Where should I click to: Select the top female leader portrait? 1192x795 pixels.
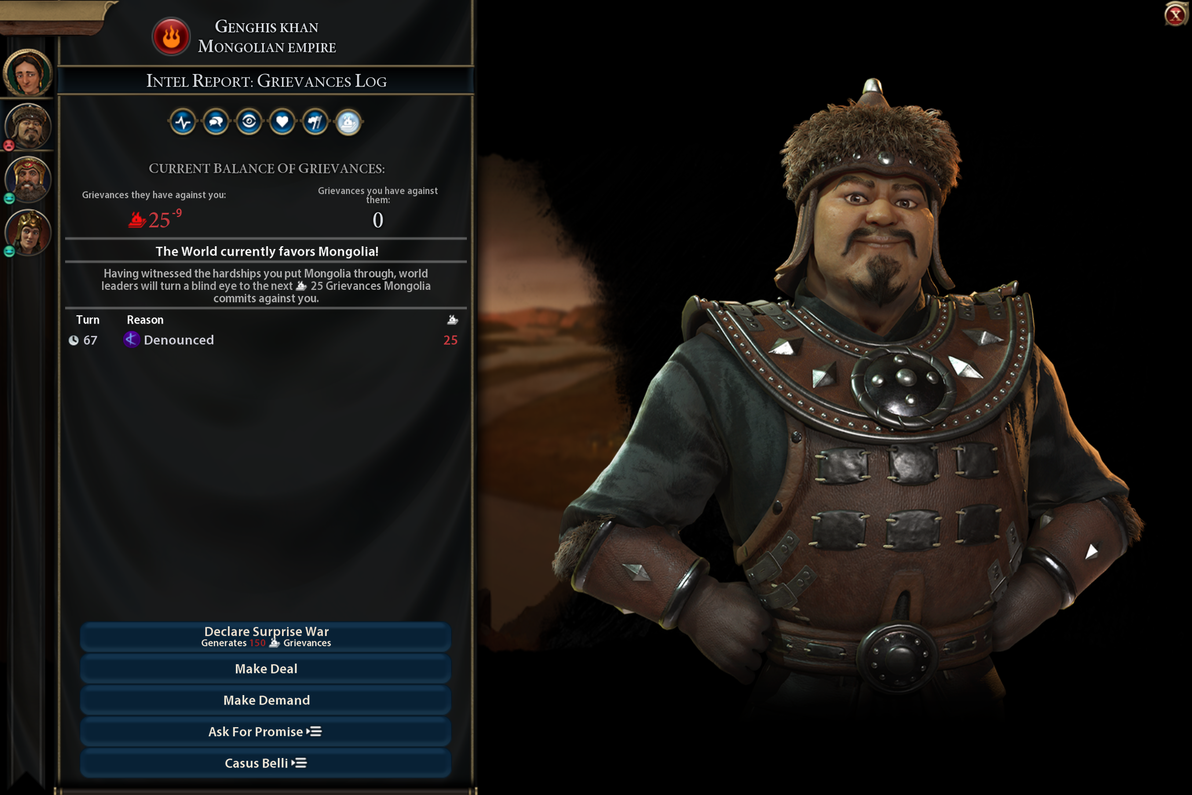click(x=27, y=72)
